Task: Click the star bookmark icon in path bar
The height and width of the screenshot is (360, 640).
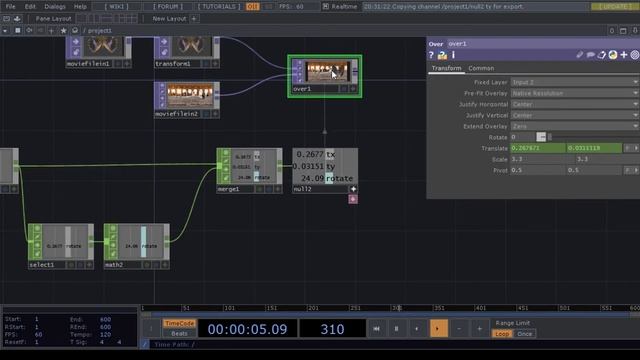Action: coord(63,31)
